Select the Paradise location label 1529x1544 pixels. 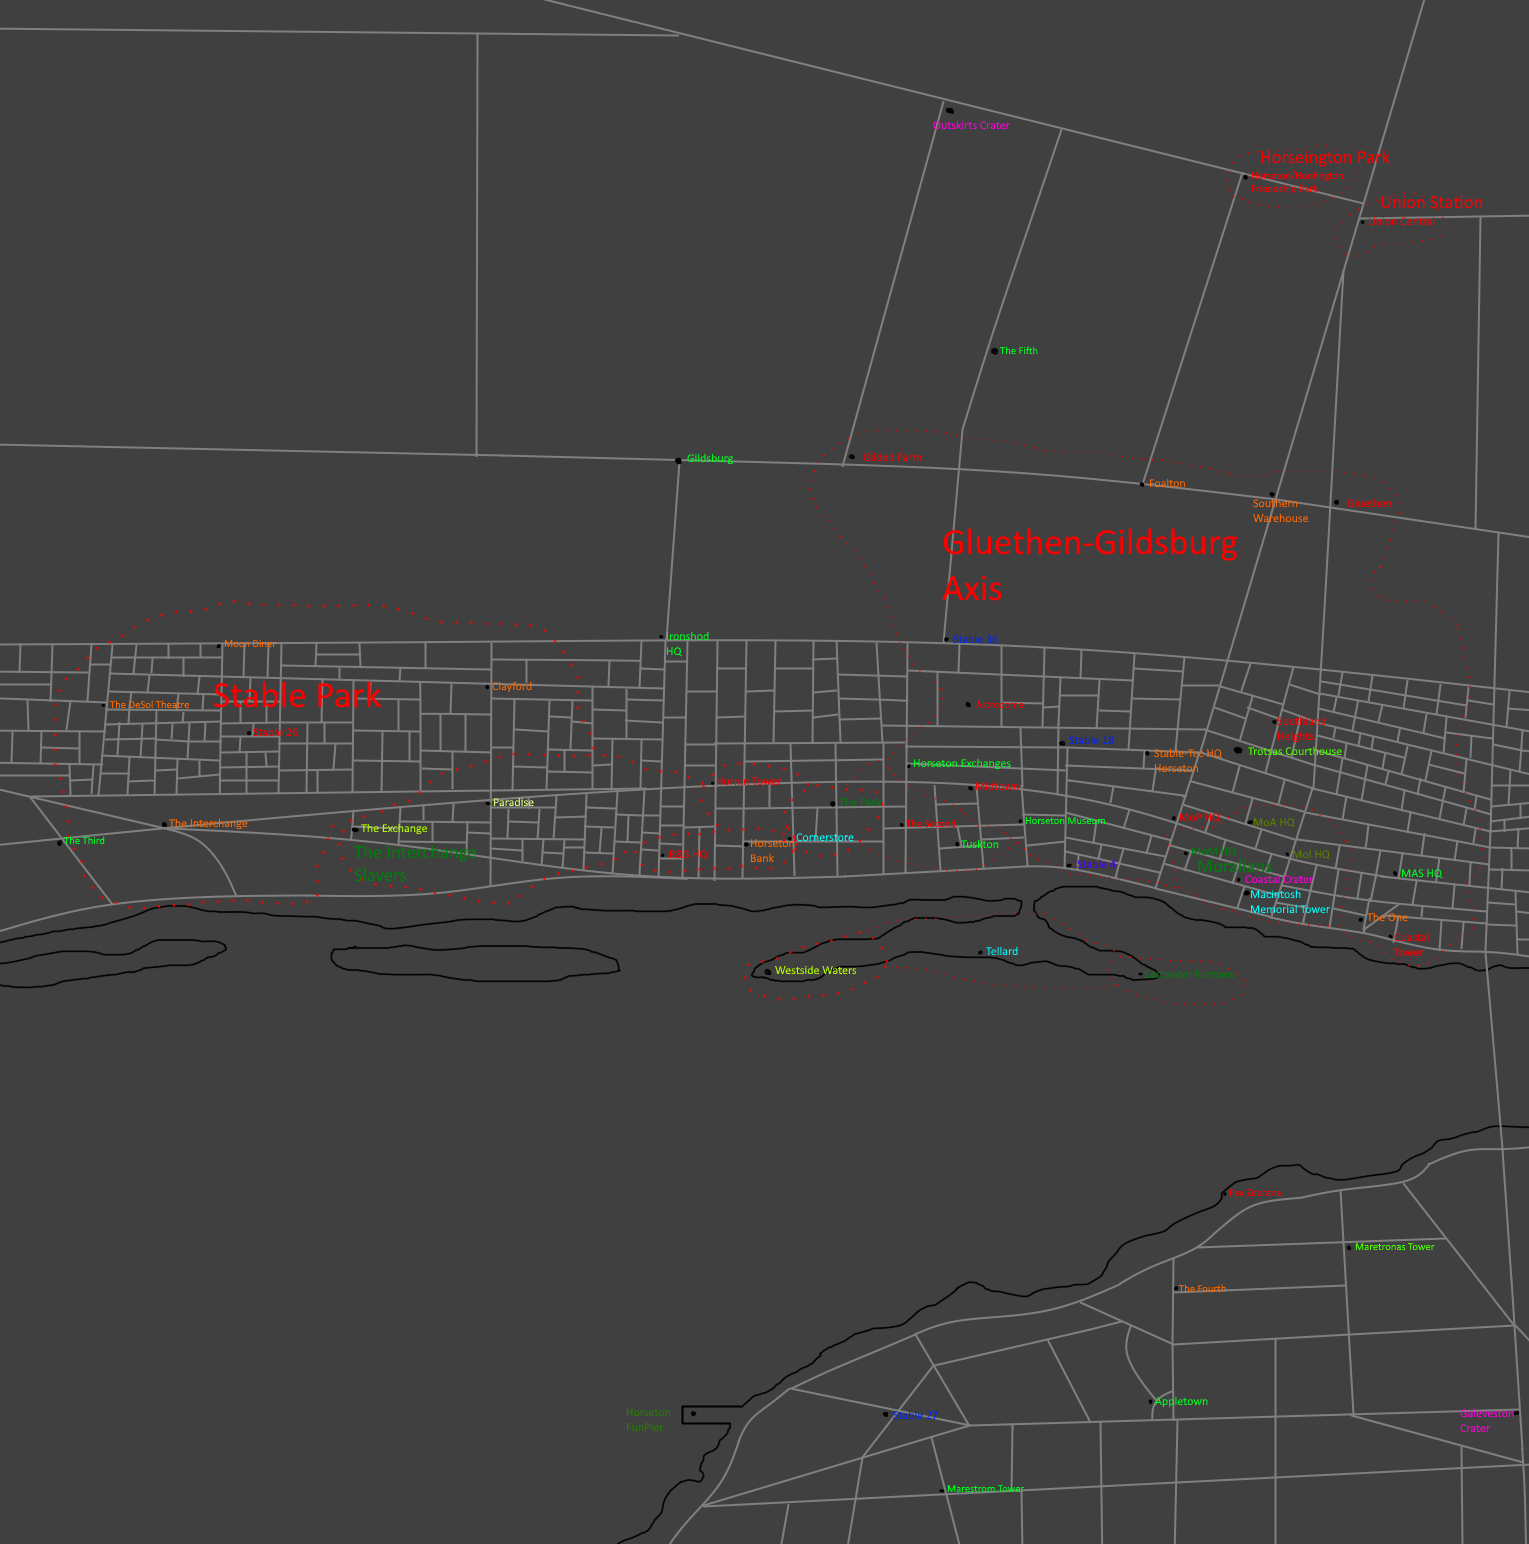(x=513, y=803)
